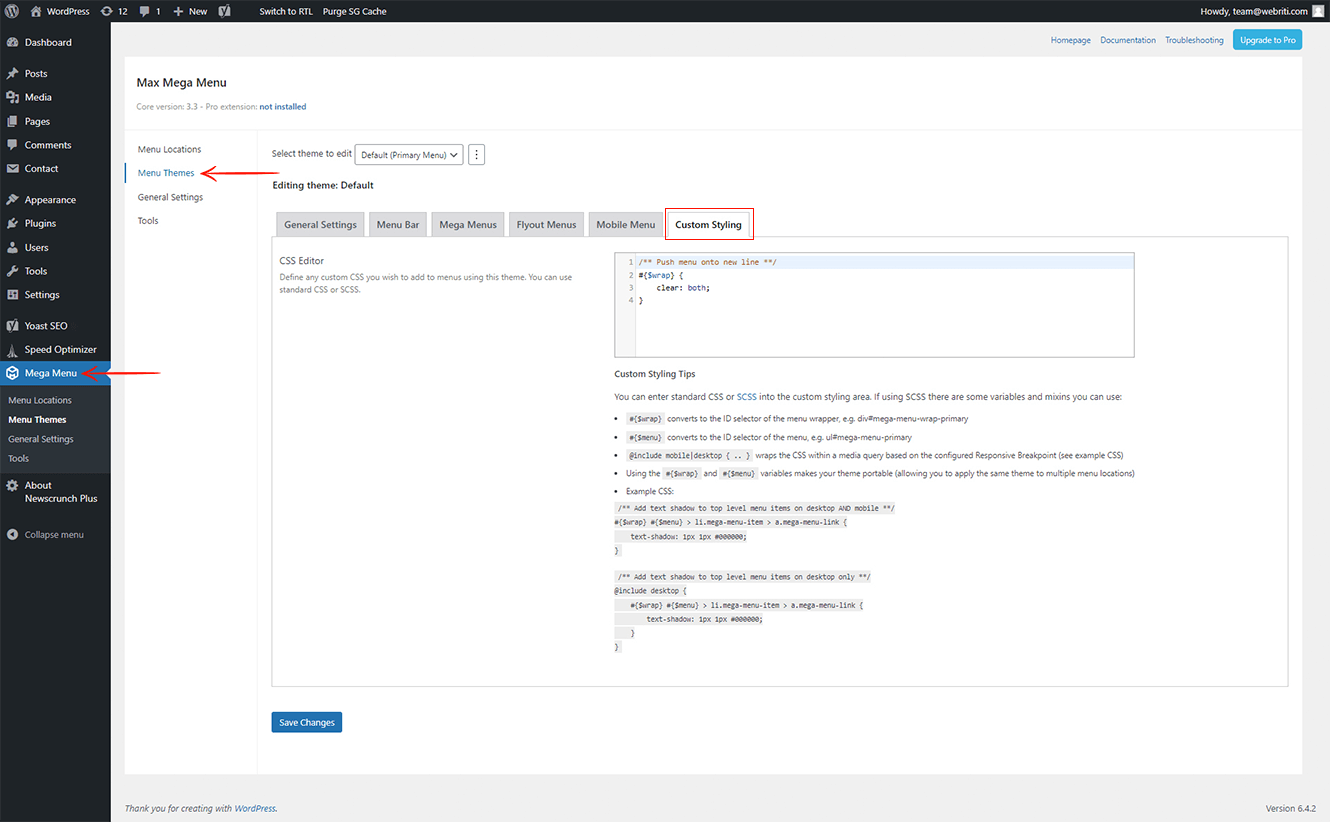Open the home site icon labeled WordPress
The image size is (1330, 822).
[x=36, y=11]
